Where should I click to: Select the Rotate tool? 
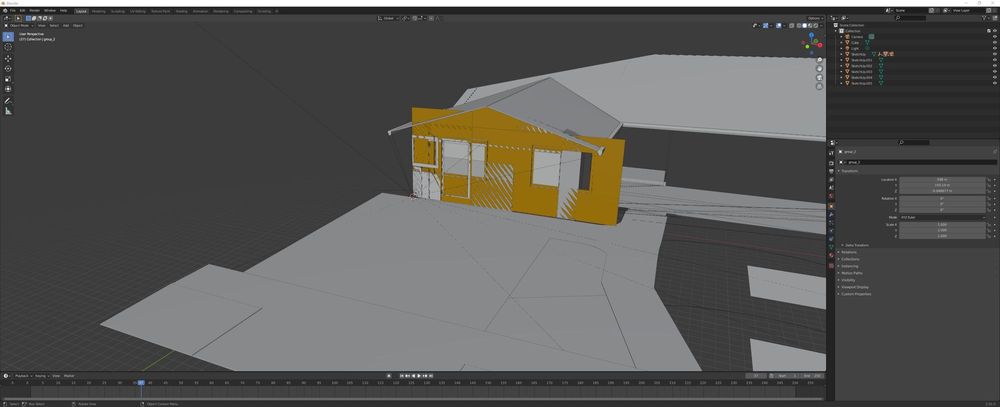[x=8, y=68]
